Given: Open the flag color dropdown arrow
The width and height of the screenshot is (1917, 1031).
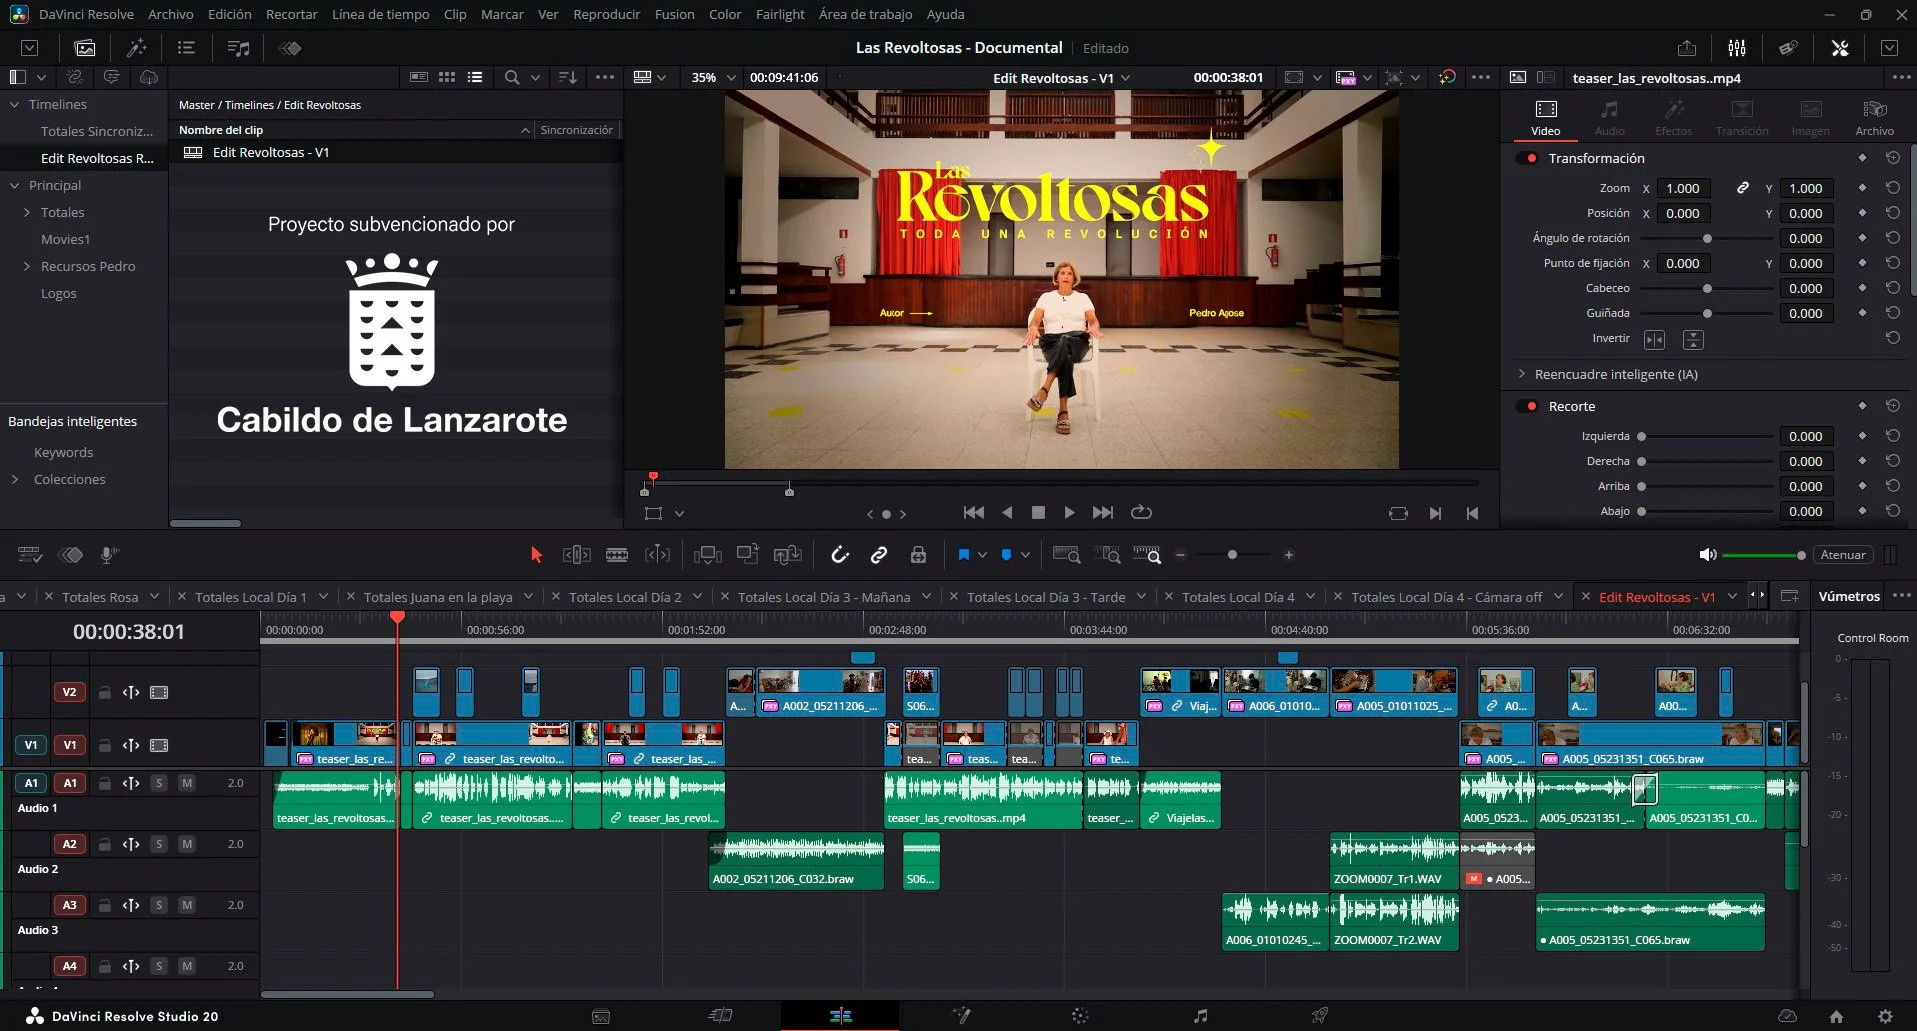Looking at the screenshot, I should tap(982, 555).
